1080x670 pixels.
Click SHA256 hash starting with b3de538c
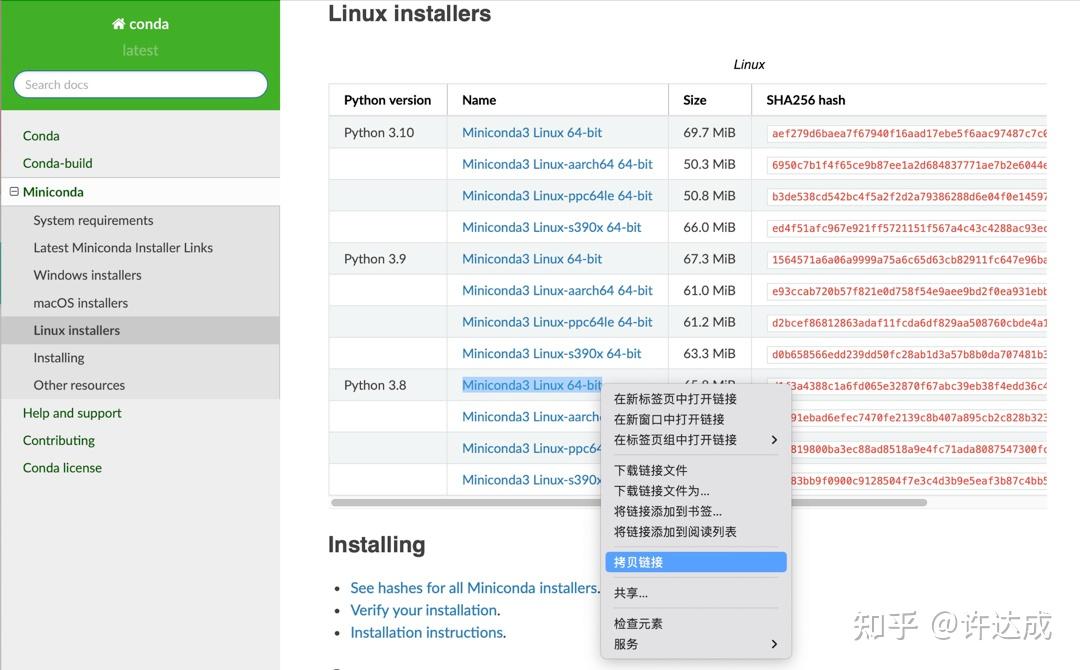tap(907, 197)
